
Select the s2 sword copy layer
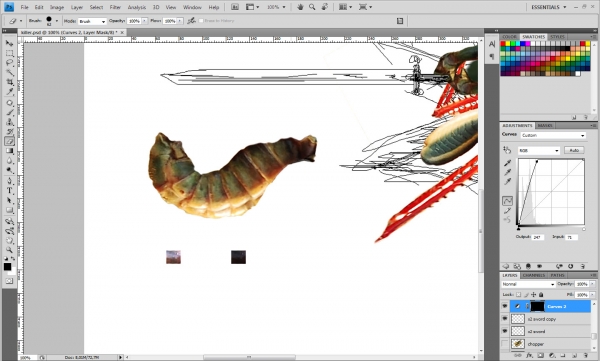[x=550, y=319]
